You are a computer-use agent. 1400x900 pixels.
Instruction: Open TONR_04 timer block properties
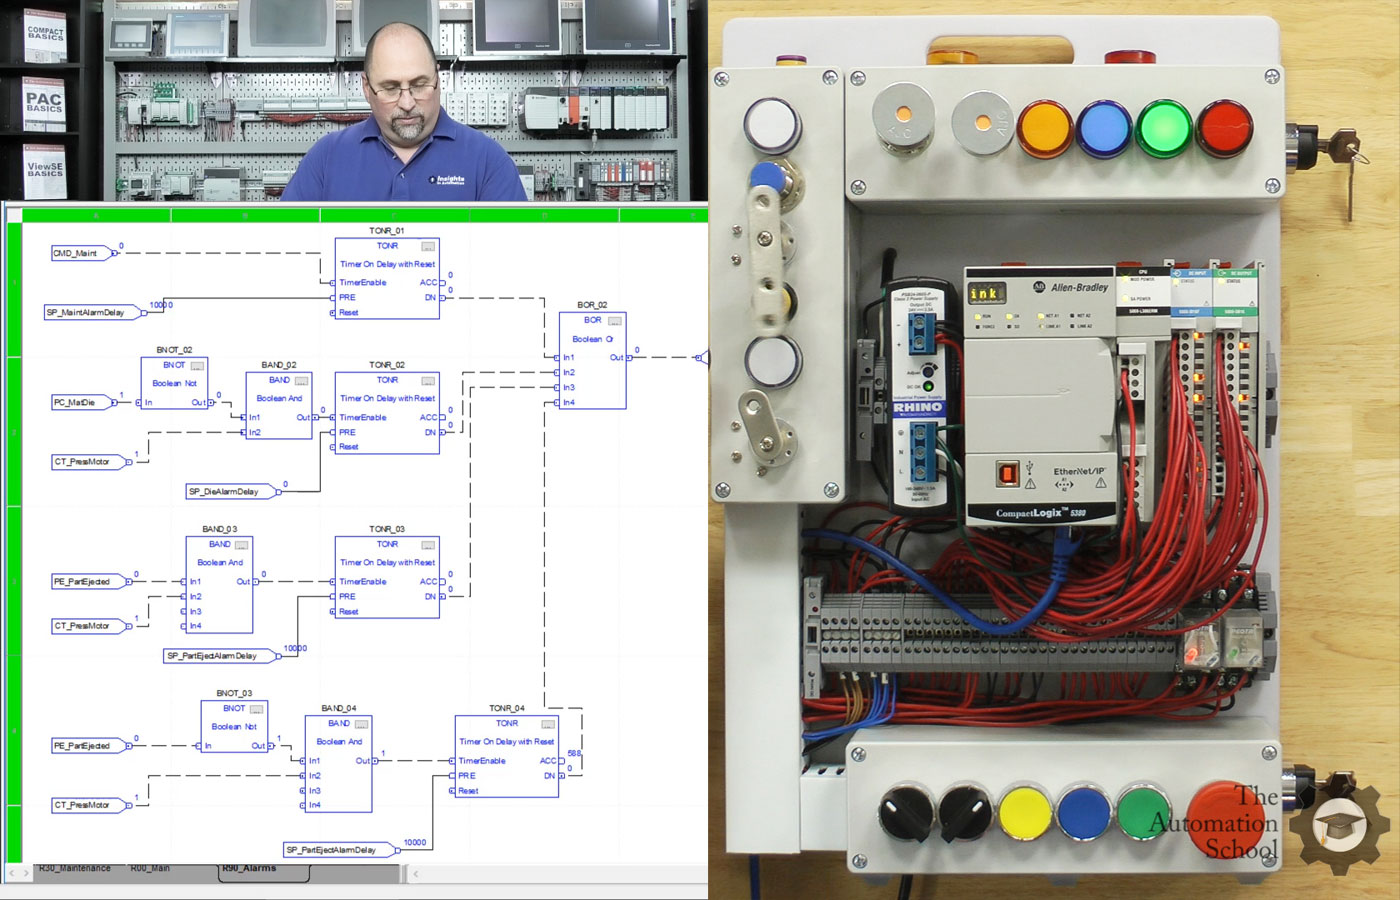[548, 724]
